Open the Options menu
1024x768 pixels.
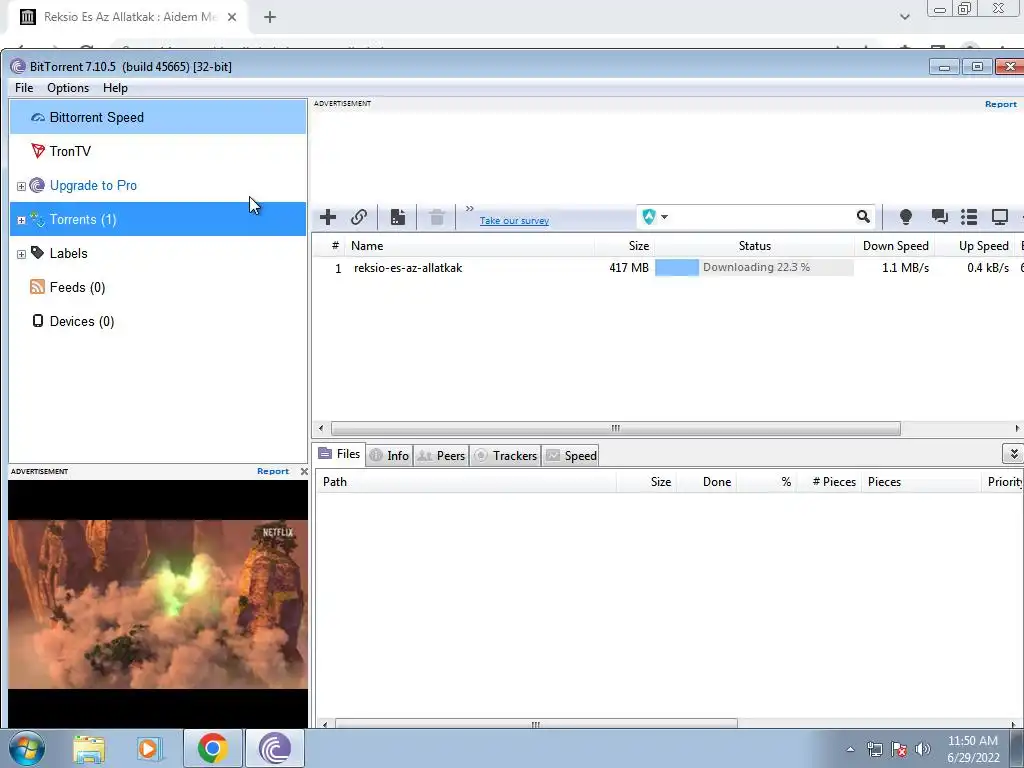click(68, 88)
